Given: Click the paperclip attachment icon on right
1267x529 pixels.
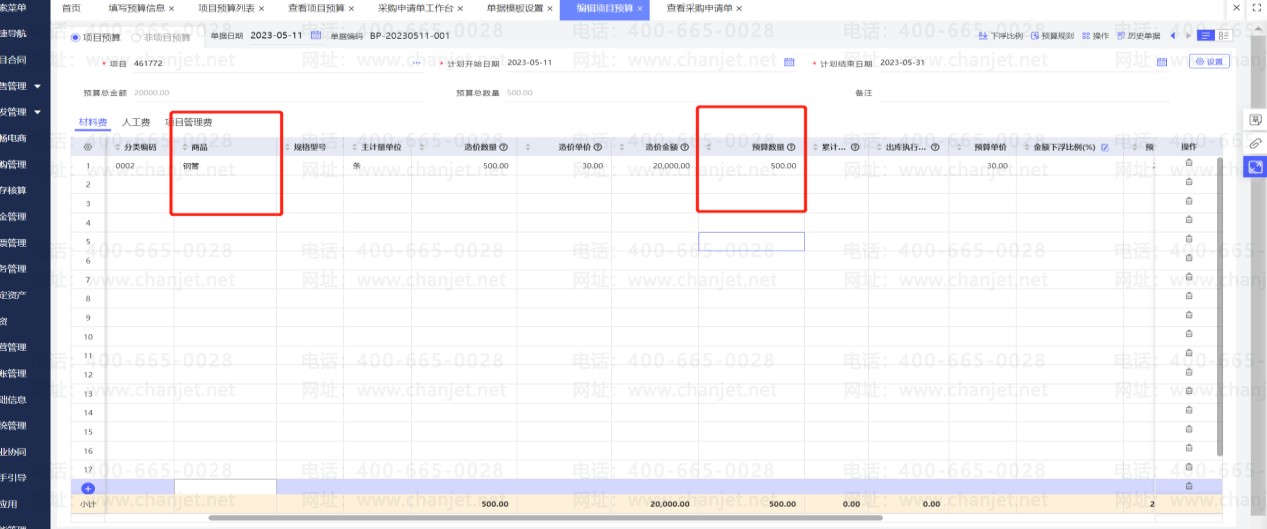Looking at the screenshot, I should click(x=1255, y=143).
